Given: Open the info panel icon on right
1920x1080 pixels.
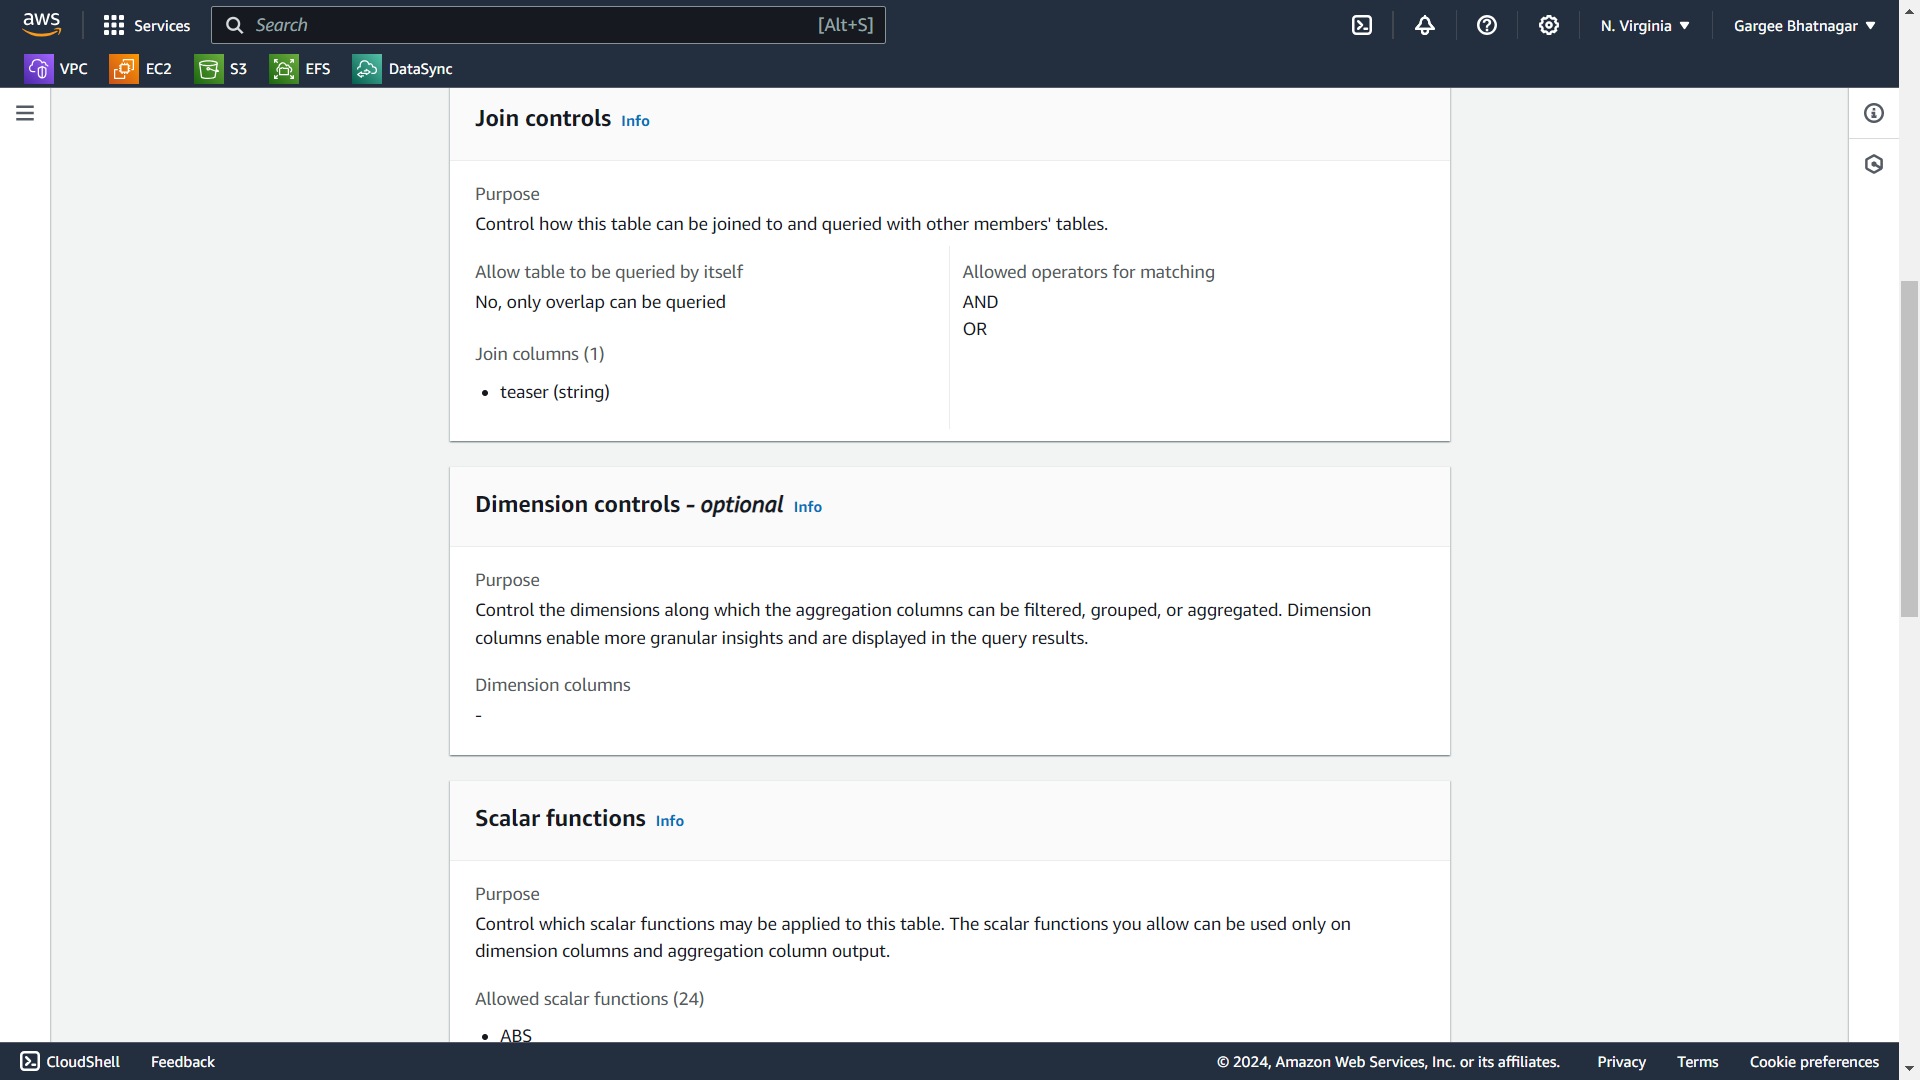Looking at the screenshot, I should point(1874,113).
